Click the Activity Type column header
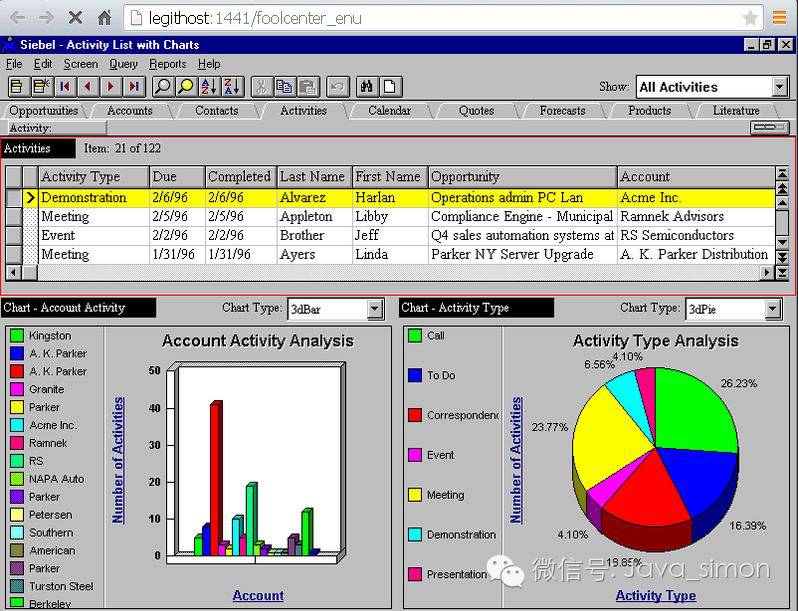The image size is (798, 611). pyautogui.click(x=94, y=177)
